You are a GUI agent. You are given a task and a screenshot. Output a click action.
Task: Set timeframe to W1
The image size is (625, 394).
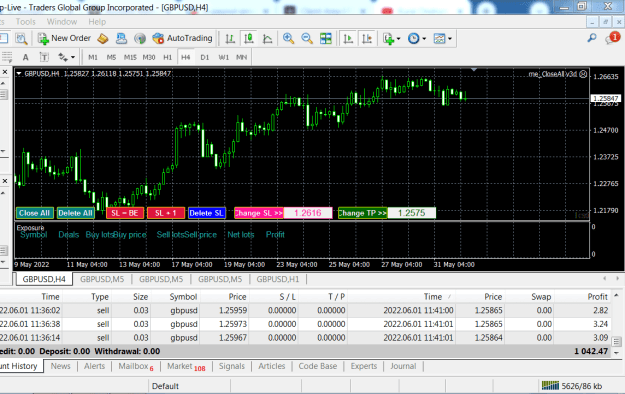223,57
